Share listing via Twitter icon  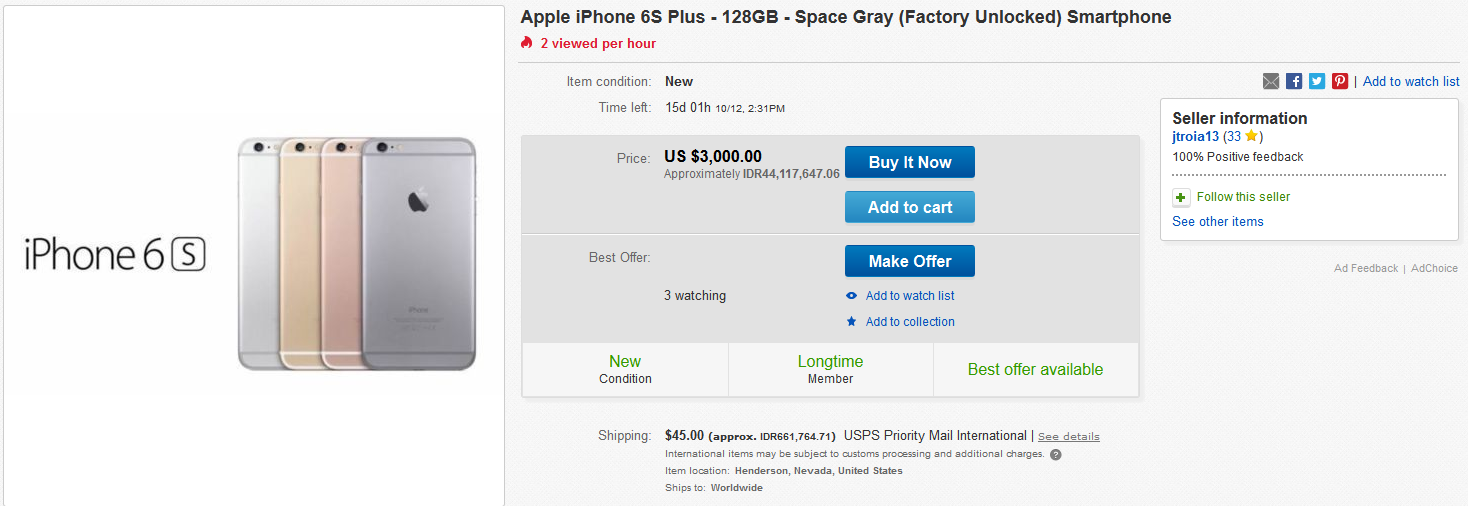click(x=1317, y=81)
